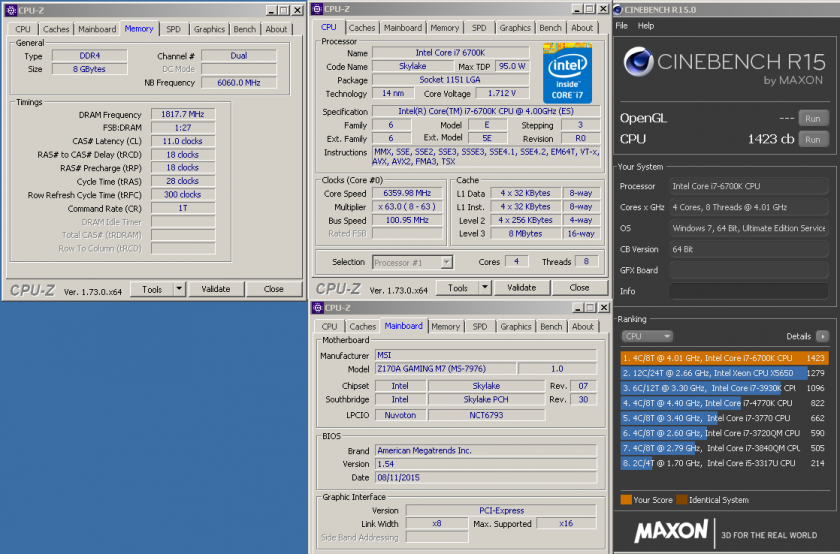Select ranking entry Core i7-4770K
840x554 pixels.
pyautogui.click(x=724, y=403)
